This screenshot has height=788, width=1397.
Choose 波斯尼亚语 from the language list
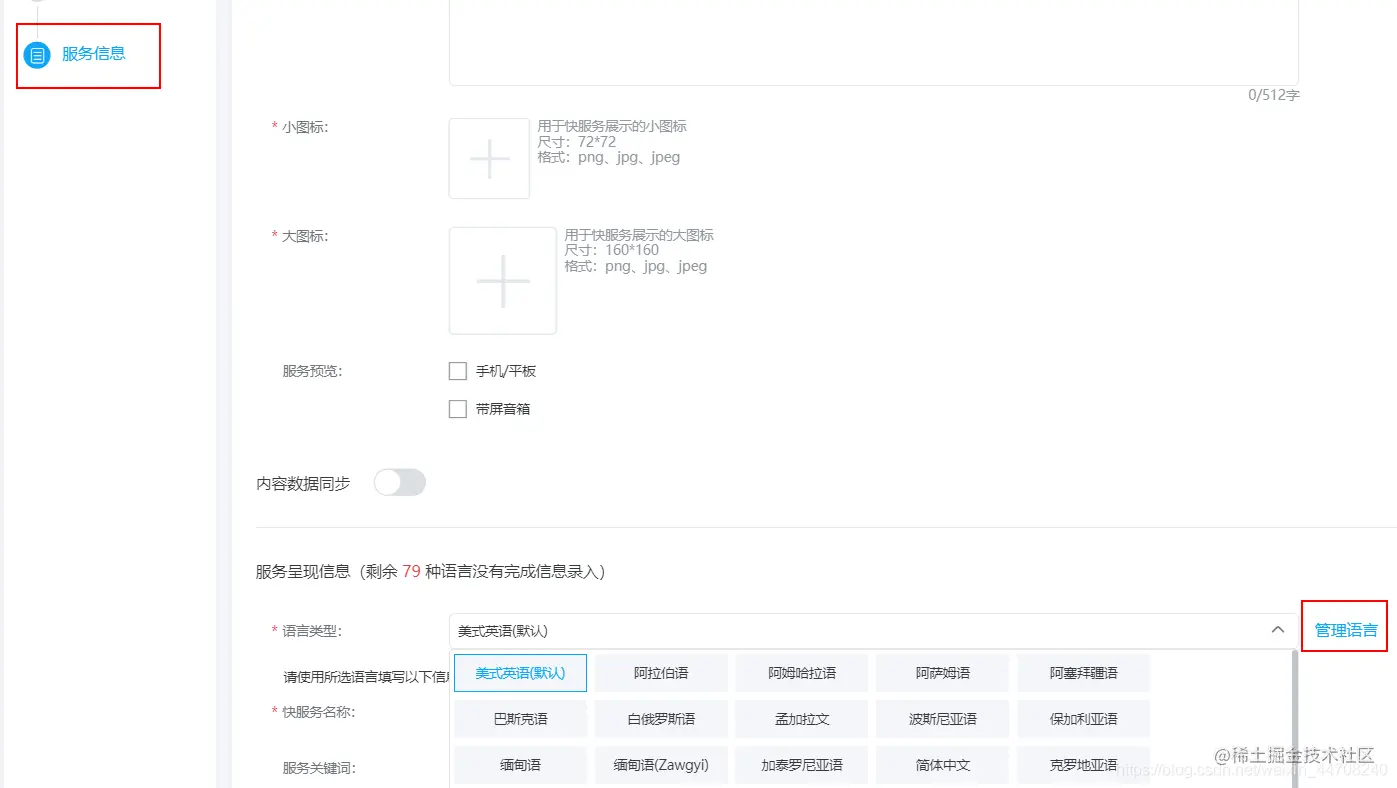point(942,718)
